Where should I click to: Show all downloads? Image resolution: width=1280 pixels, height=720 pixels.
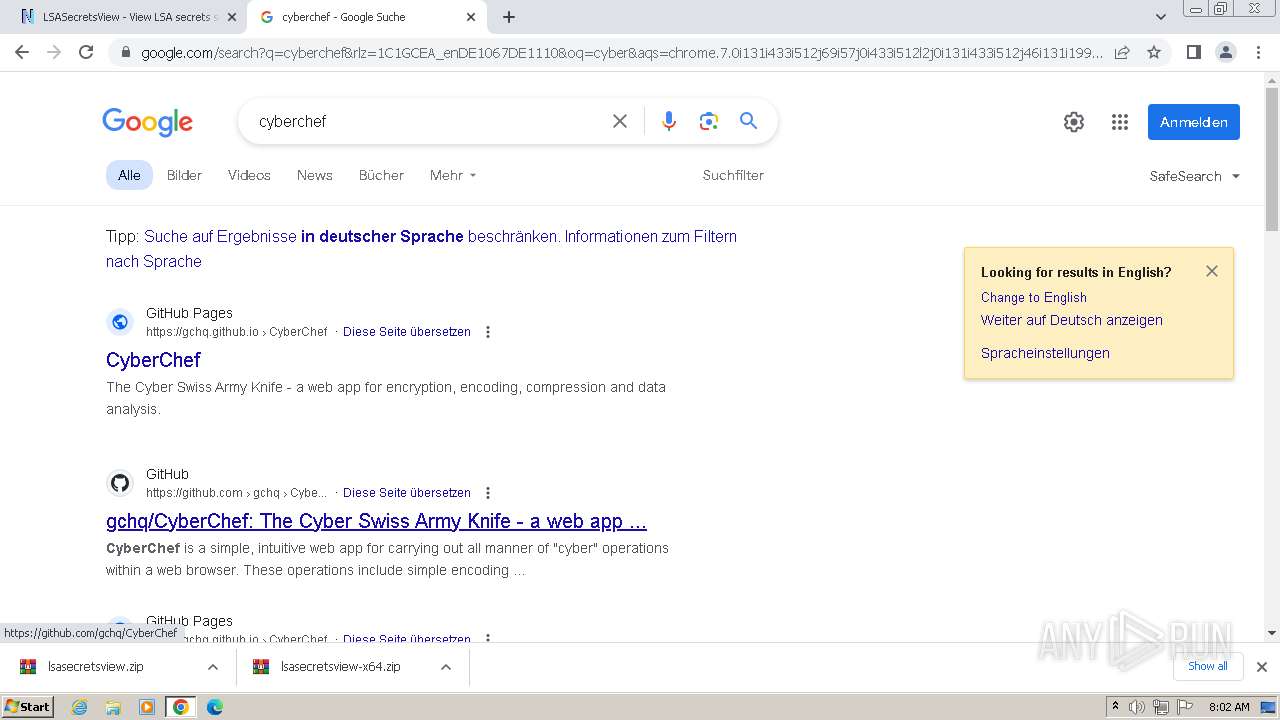coord(1208,666)
